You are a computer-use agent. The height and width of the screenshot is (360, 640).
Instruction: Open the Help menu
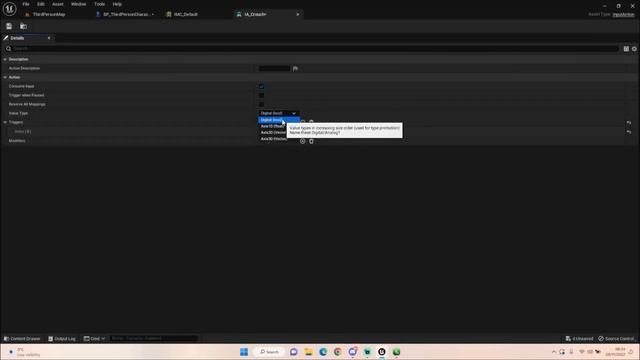click(117, 4)
